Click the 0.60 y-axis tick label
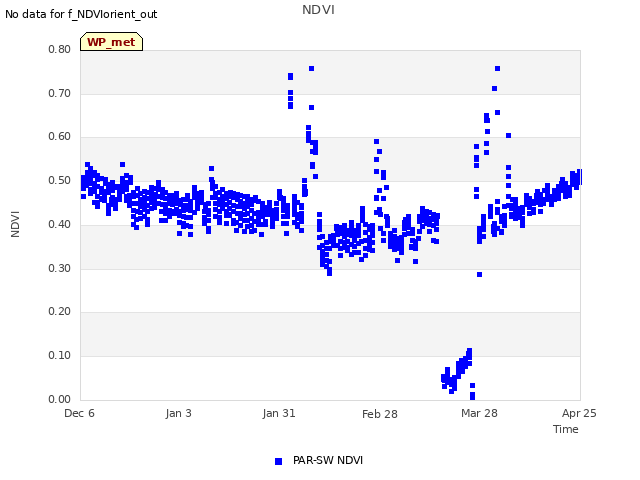This screenshot has height=480, width=640. [x=60, y=137]
